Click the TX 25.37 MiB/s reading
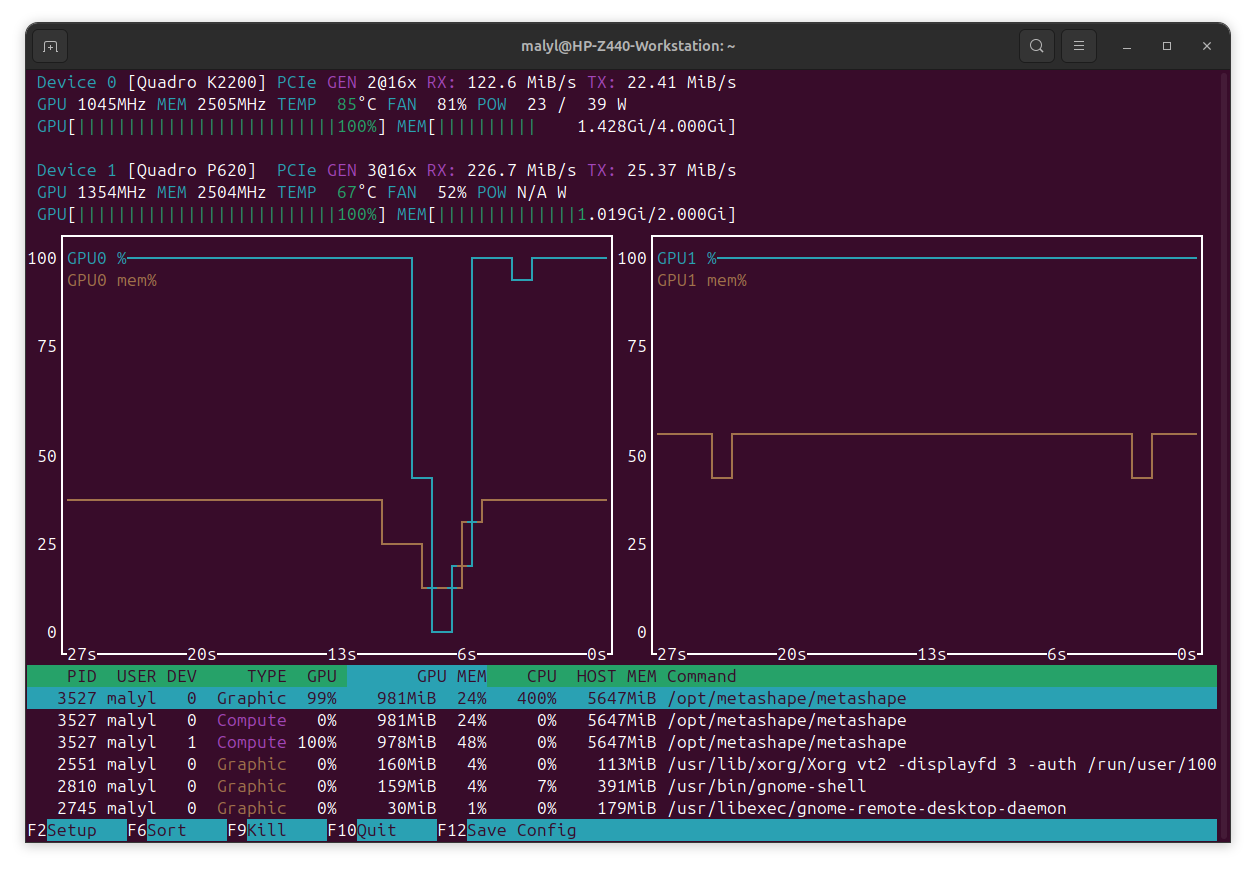This screenshot has height=871, width=1256. [x=662, y=170]
